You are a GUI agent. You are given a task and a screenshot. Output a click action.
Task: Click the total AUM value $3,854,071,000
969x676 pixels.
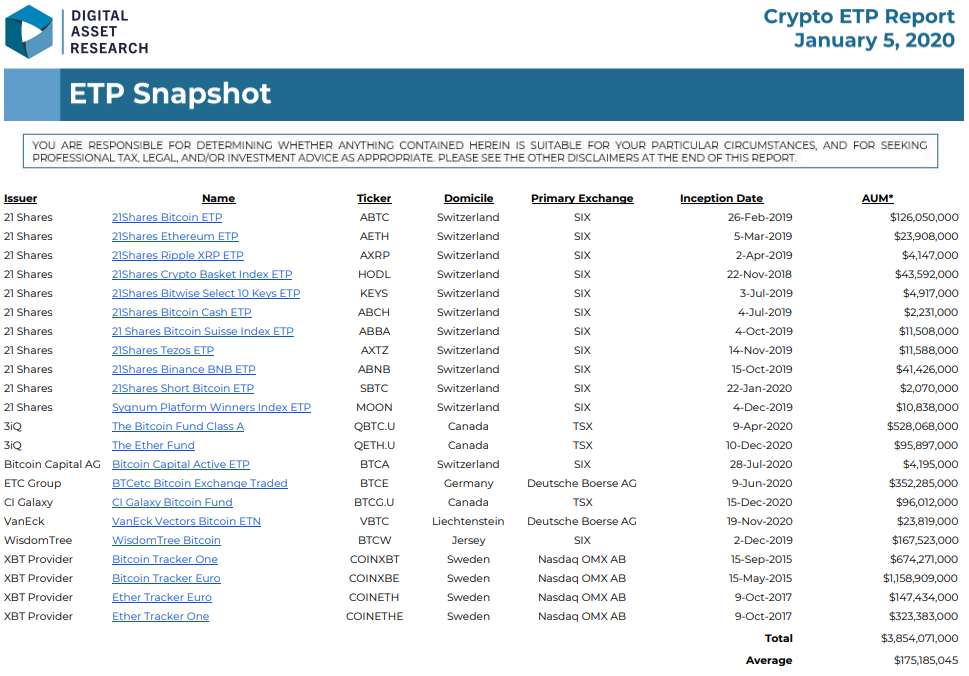pos(920,638)
